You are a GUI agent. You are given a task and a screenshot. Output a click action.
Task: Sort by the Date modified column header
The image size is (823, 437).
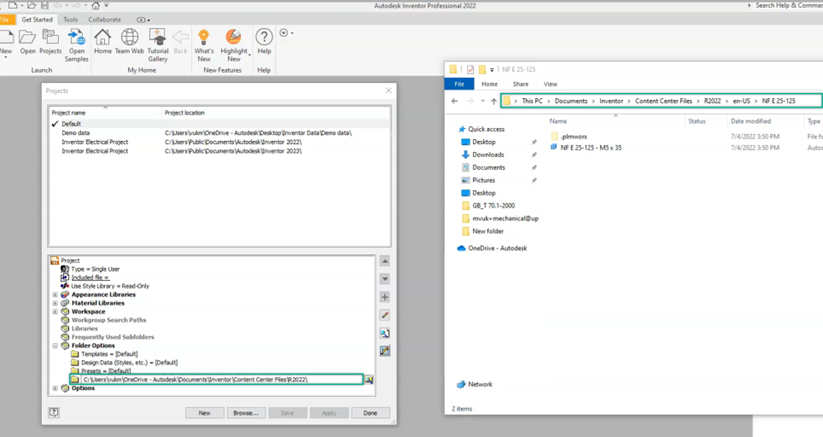pos(751,121)
